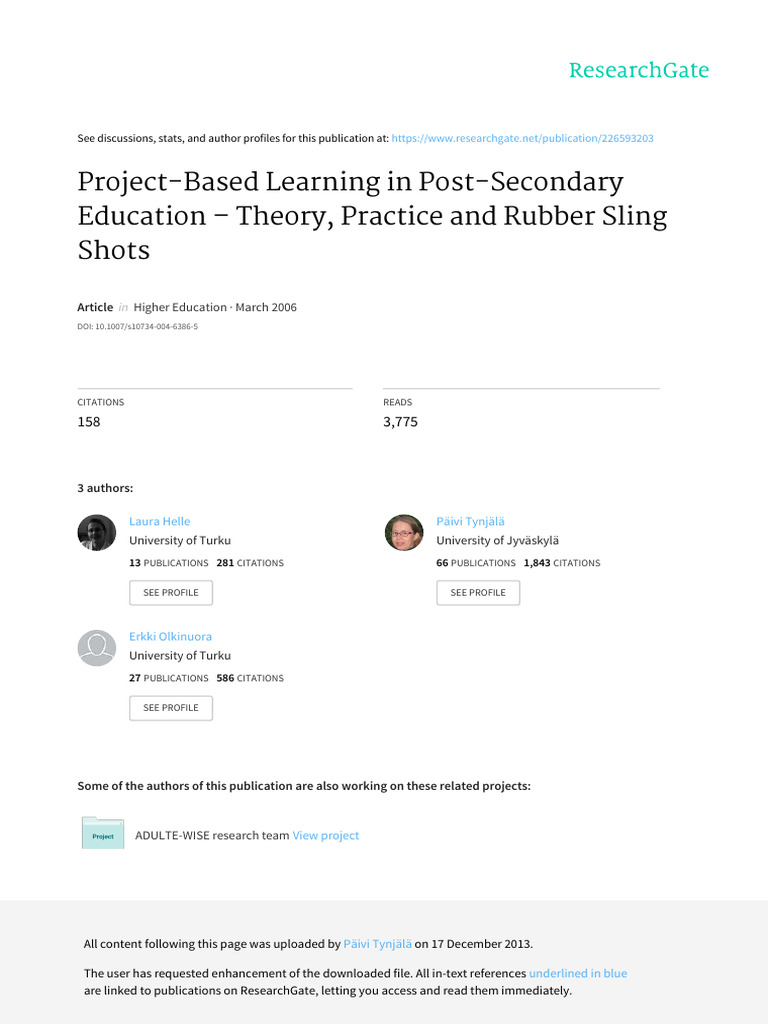Screen dimensions: 768x1024
Task: Click Erkki Olkinuora's placeholder avatar icon
Action: pos(97,648)
